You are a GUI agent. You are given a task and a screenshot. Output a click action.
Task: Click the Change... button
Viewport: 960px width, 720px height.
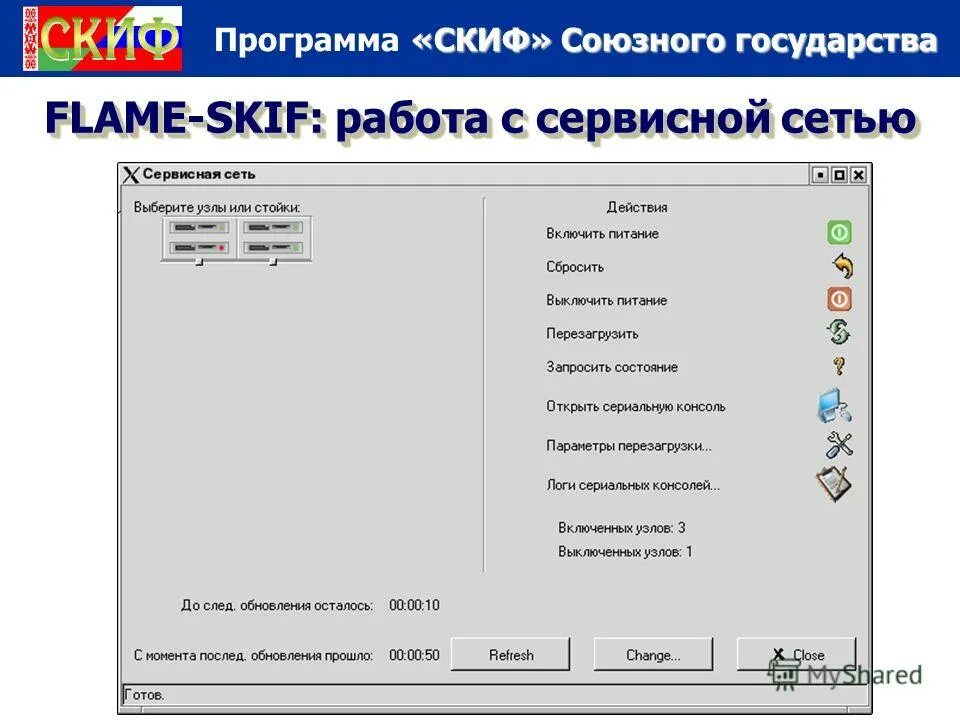coord(653,654)
